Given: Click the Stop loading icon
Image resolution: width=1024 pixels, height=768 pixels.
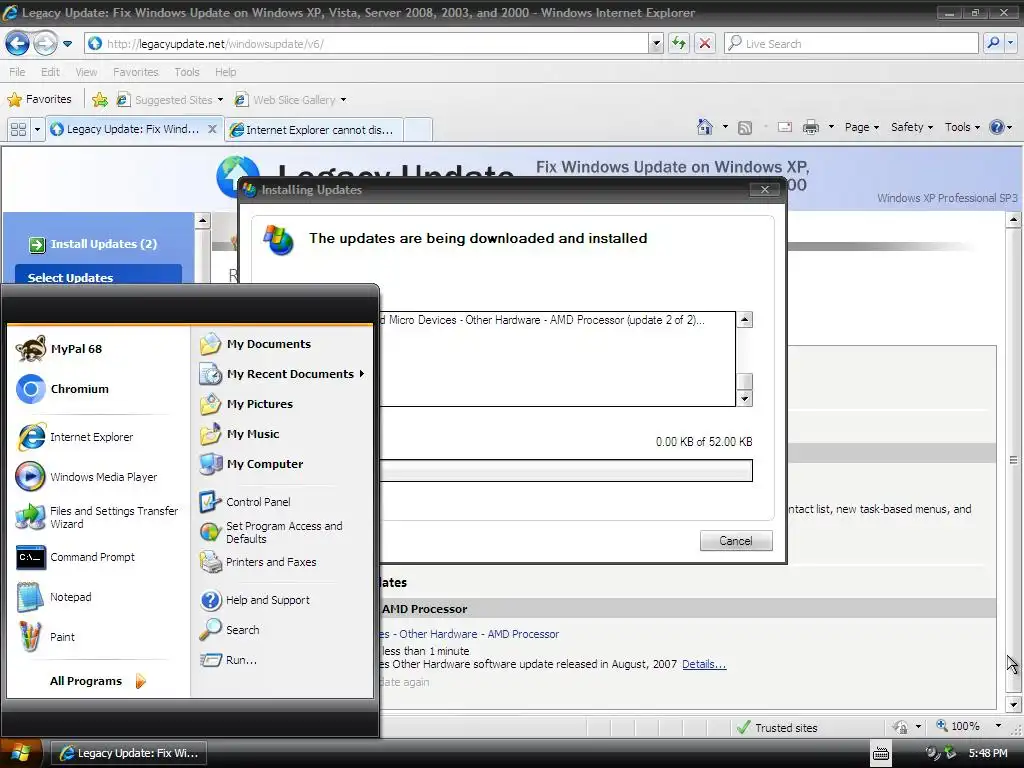Looking at the screenshot, I should tap(705, 44).
